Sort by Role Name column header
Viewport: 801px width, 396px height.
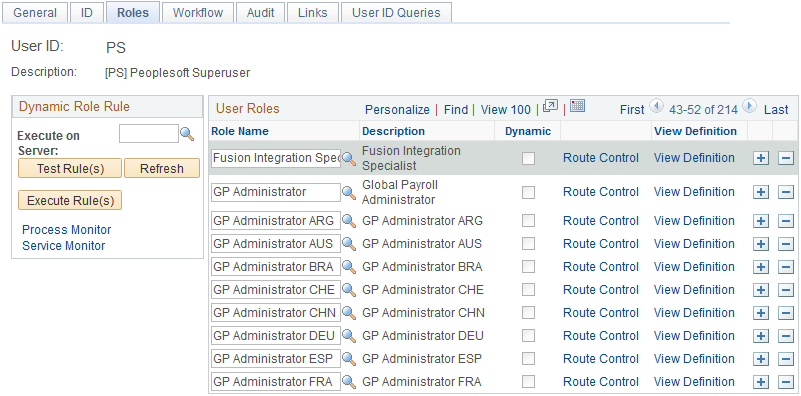(x=240, y=131)
